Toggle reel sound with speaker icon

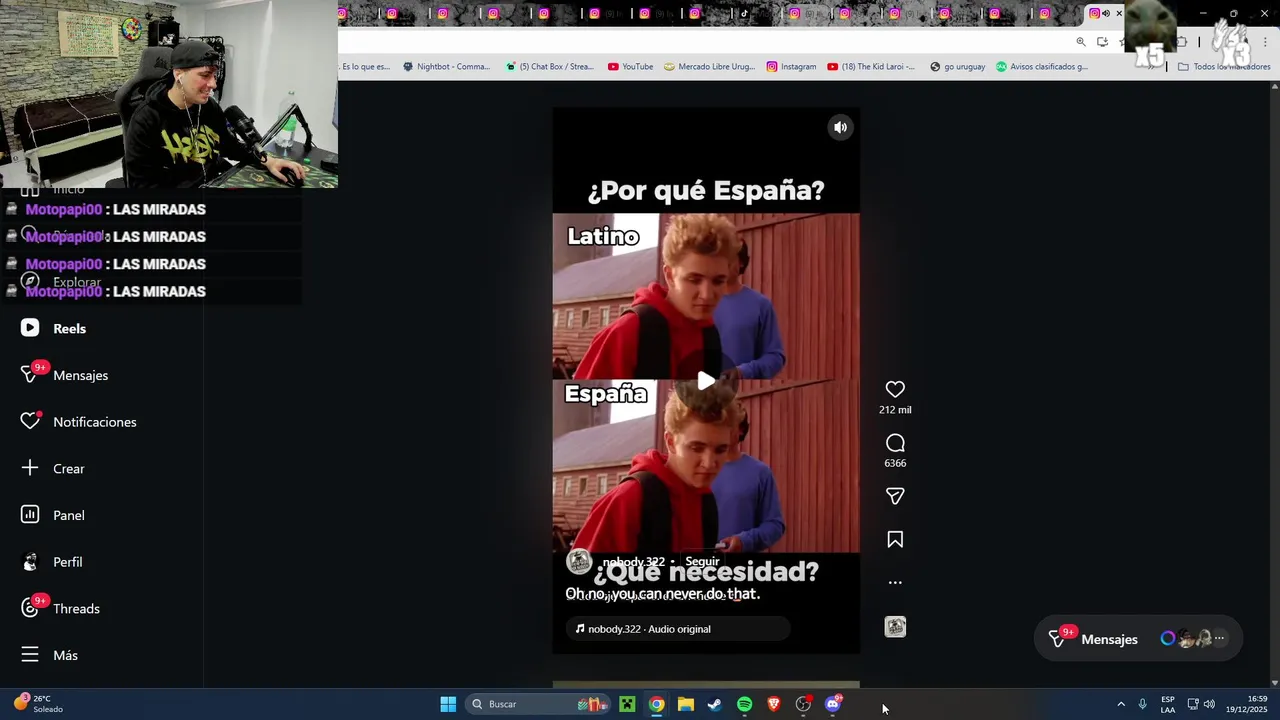841,127
